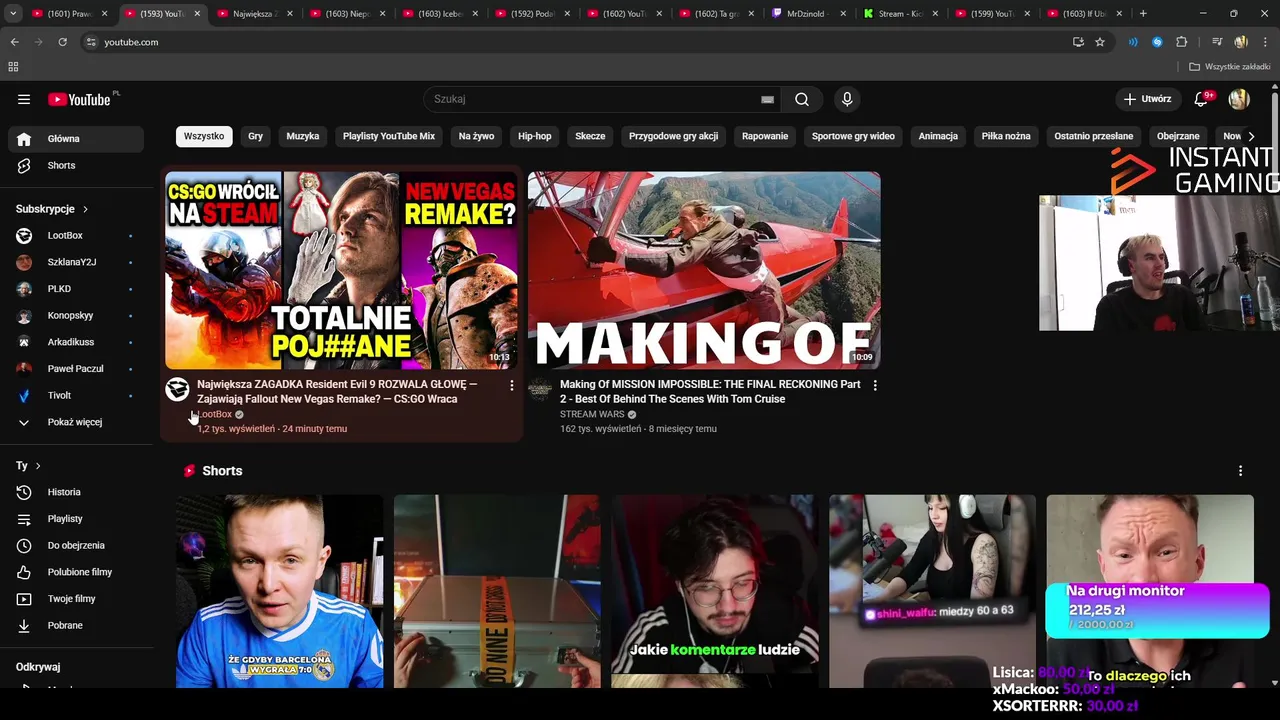Open the notifications bell

(1201, 99)
